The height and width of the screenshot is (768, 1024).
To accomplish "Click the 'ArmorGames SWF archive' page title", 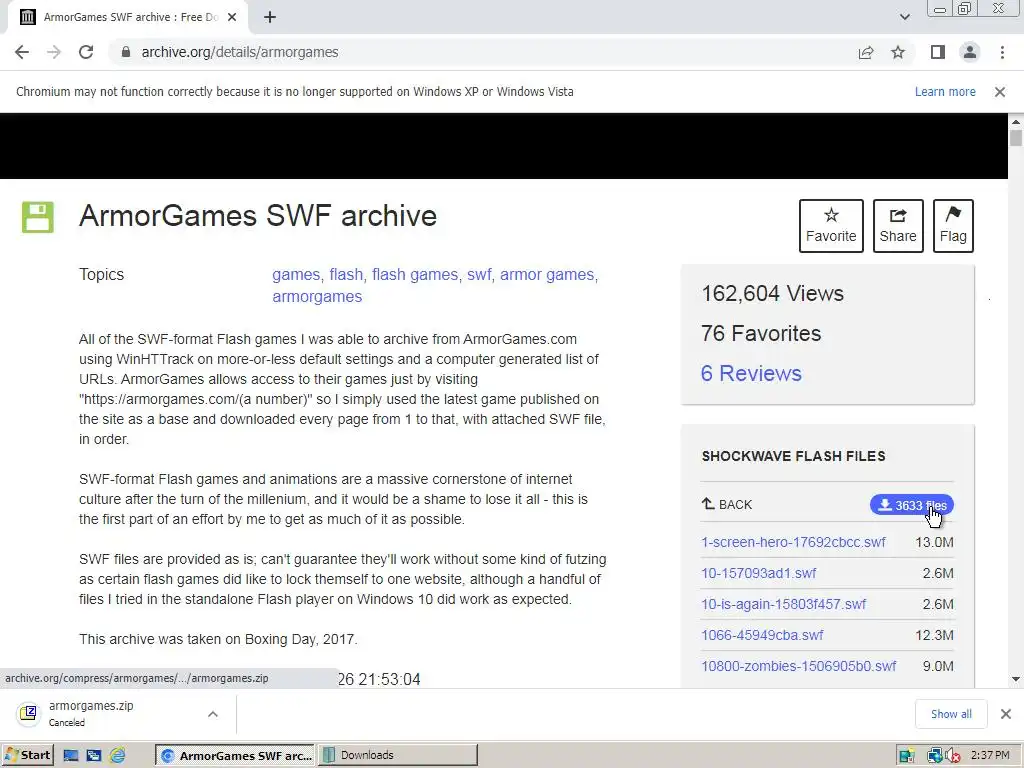I will [x=258, y=216].
